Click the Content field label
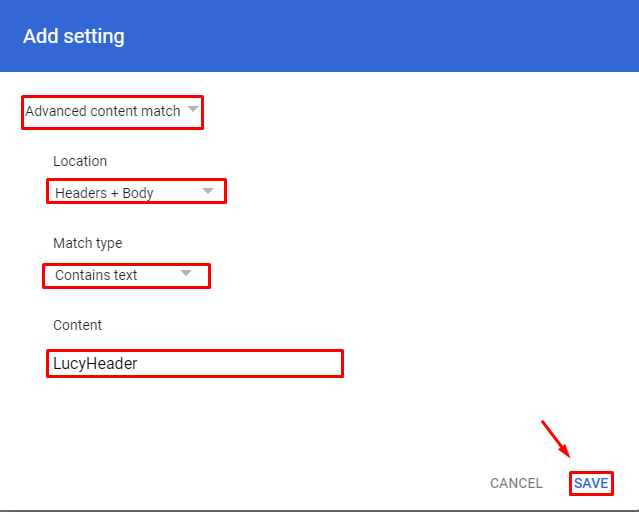 point(77,325)
